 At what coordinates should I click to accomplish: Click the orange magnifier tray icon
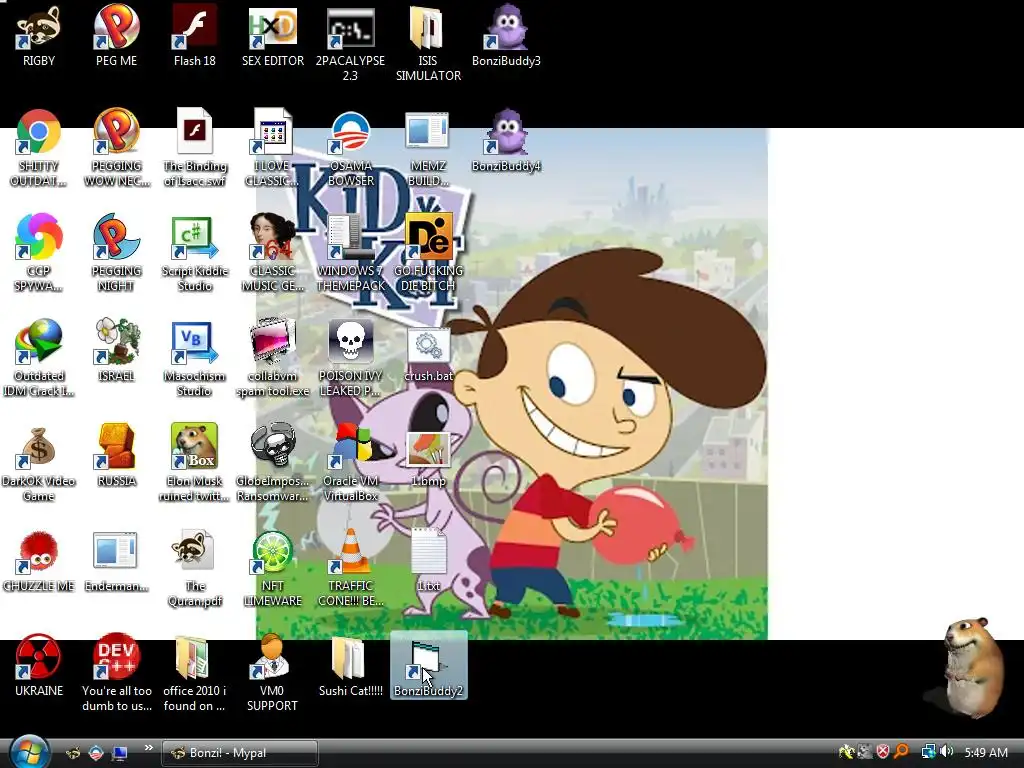tap(902, 752)
